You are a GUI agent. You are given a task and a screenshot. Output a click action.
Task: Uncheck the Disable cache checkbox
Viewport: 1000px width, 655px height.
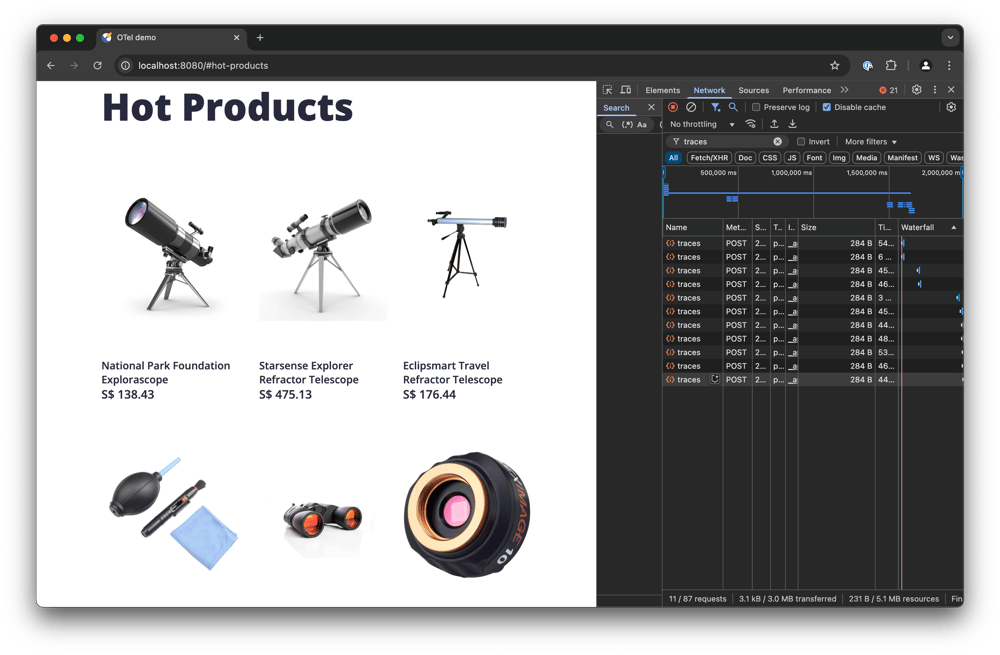click(x=827, y=107)
